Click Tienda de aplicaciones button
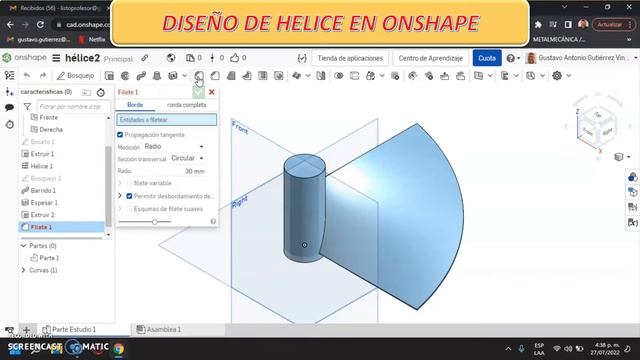This screenshot has height=360, width=640. [x=350, y=58]
